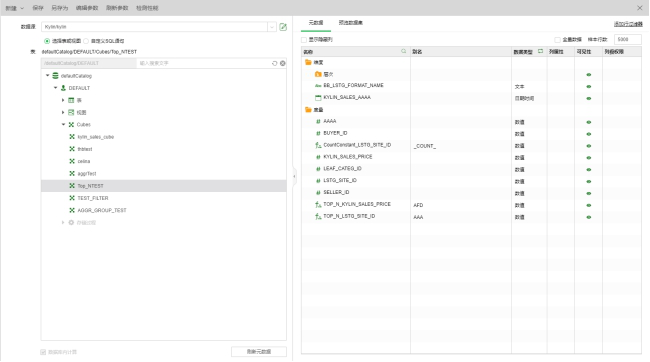Screen dimensions: 650x362
Task: Toggle visibility eye for BUYER_ID
Action: pyautogui.click(x=589, y=134)
